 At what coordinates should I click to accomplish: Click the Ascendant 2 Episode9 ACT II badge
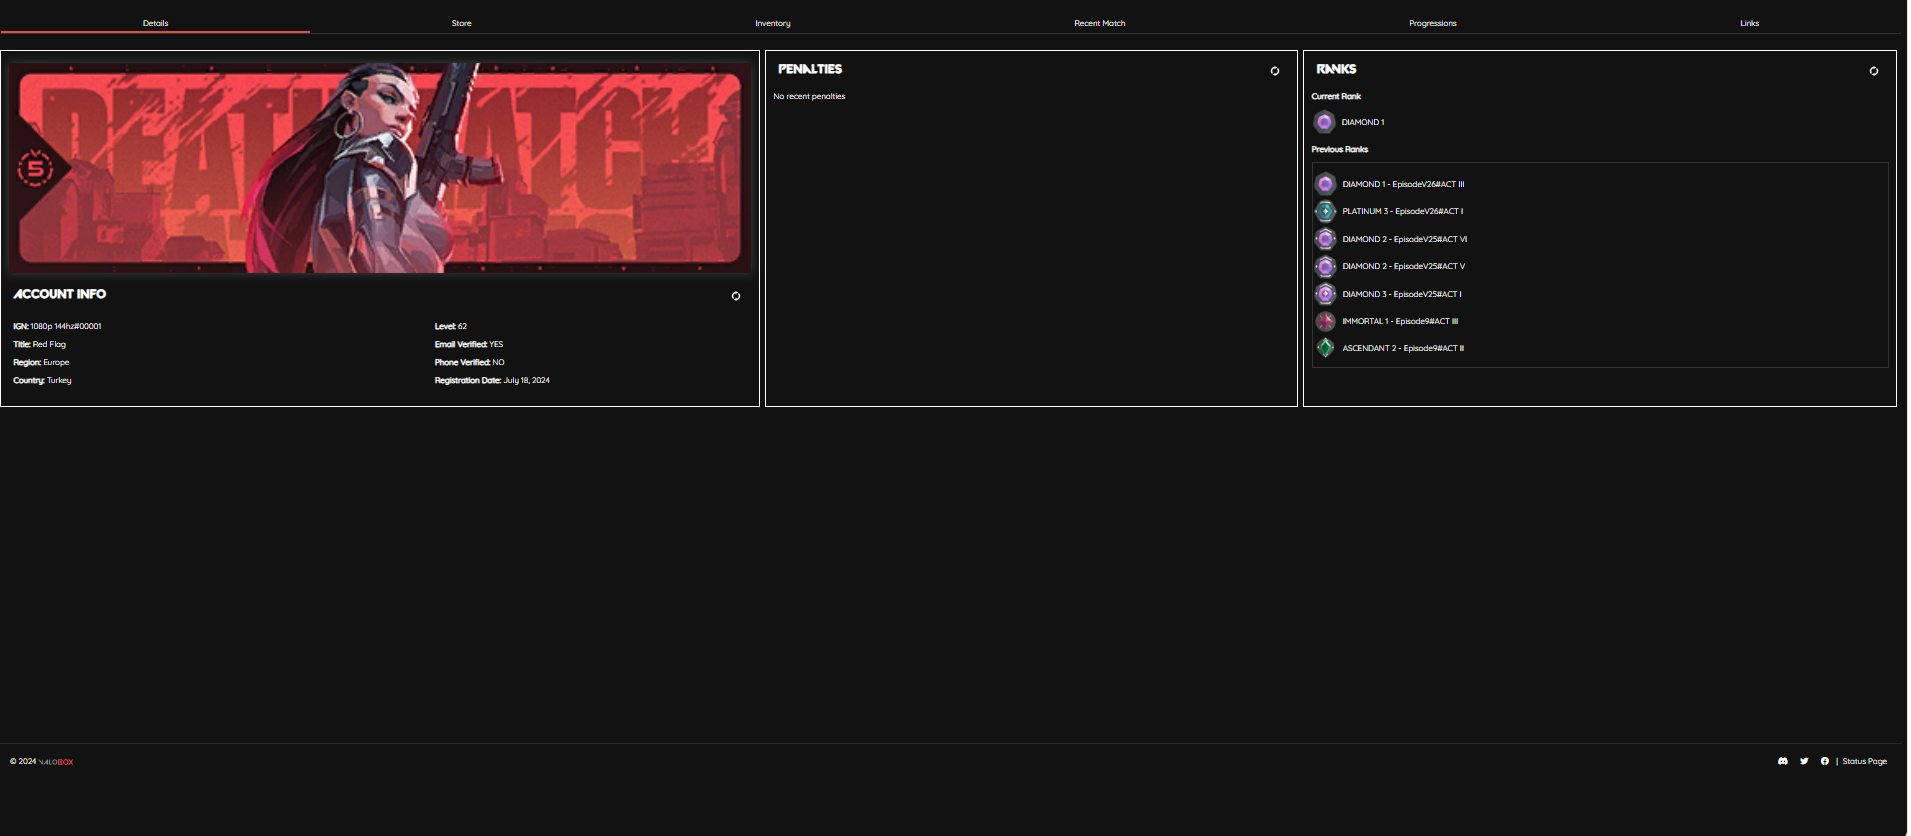[x=1326, y=348]
